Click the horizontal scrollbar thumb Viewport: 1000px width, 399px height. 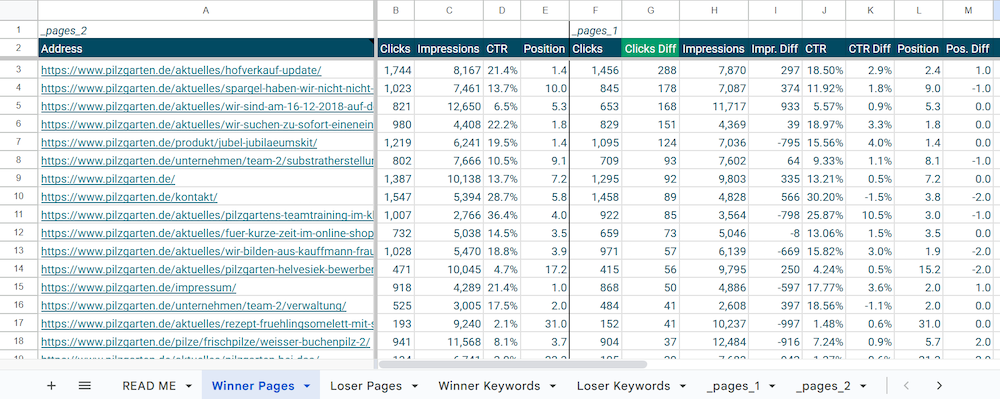coord(513,365)
